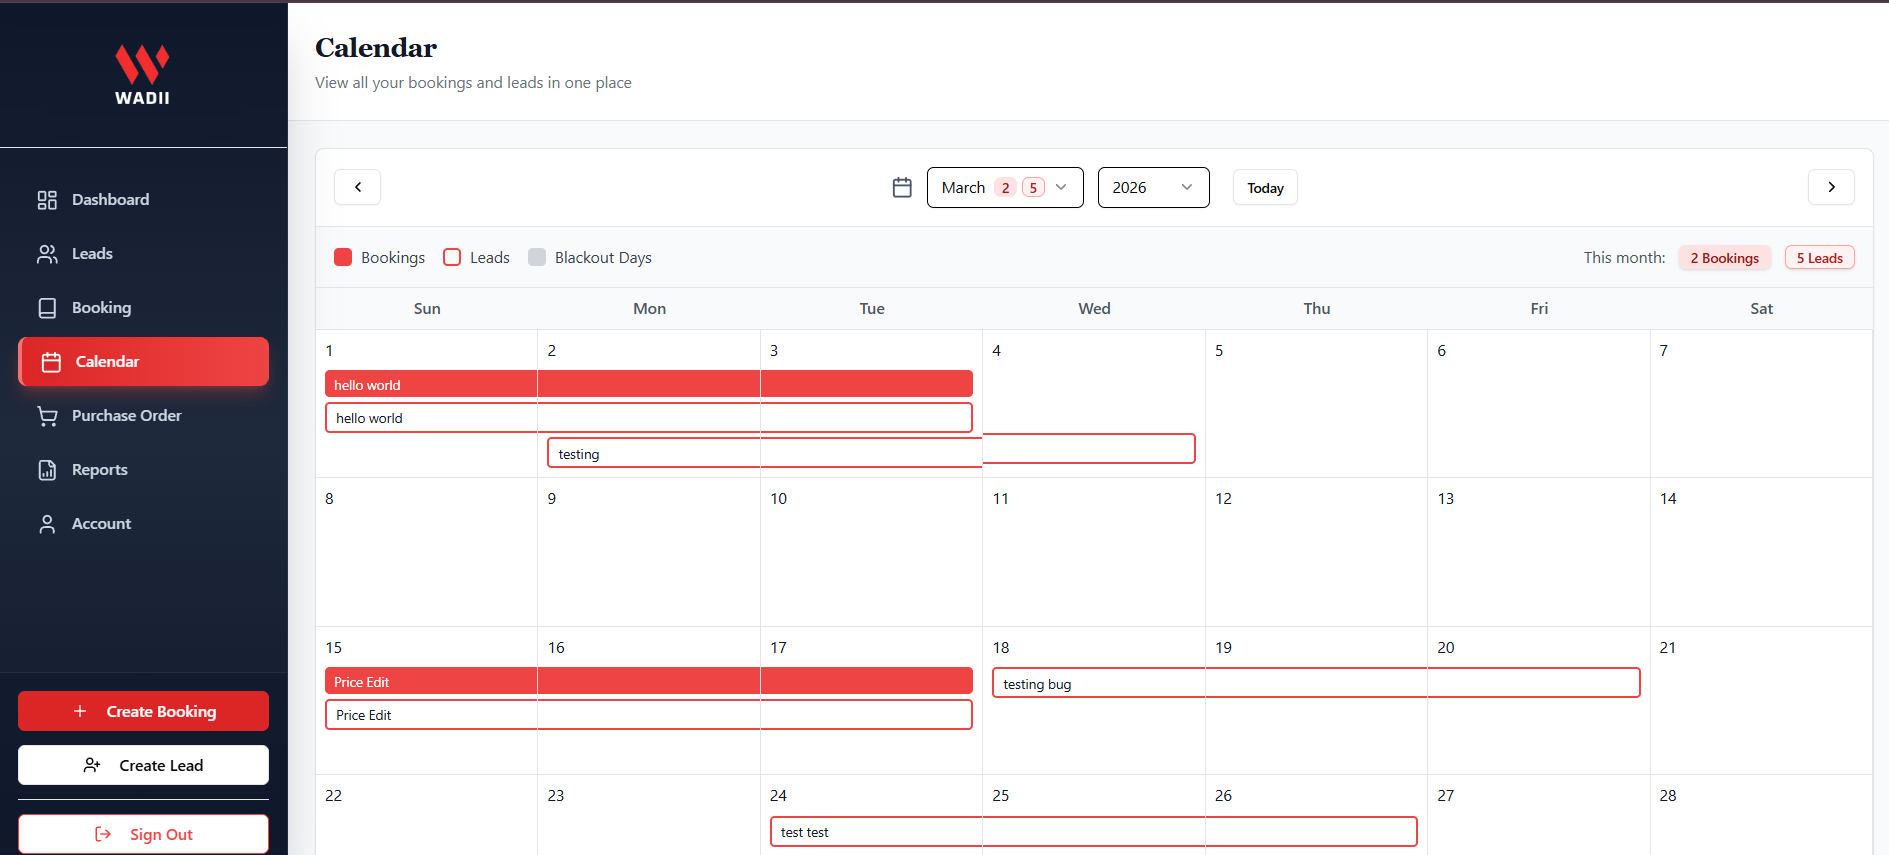Click the 'Sat' column header

point(1761,309)
